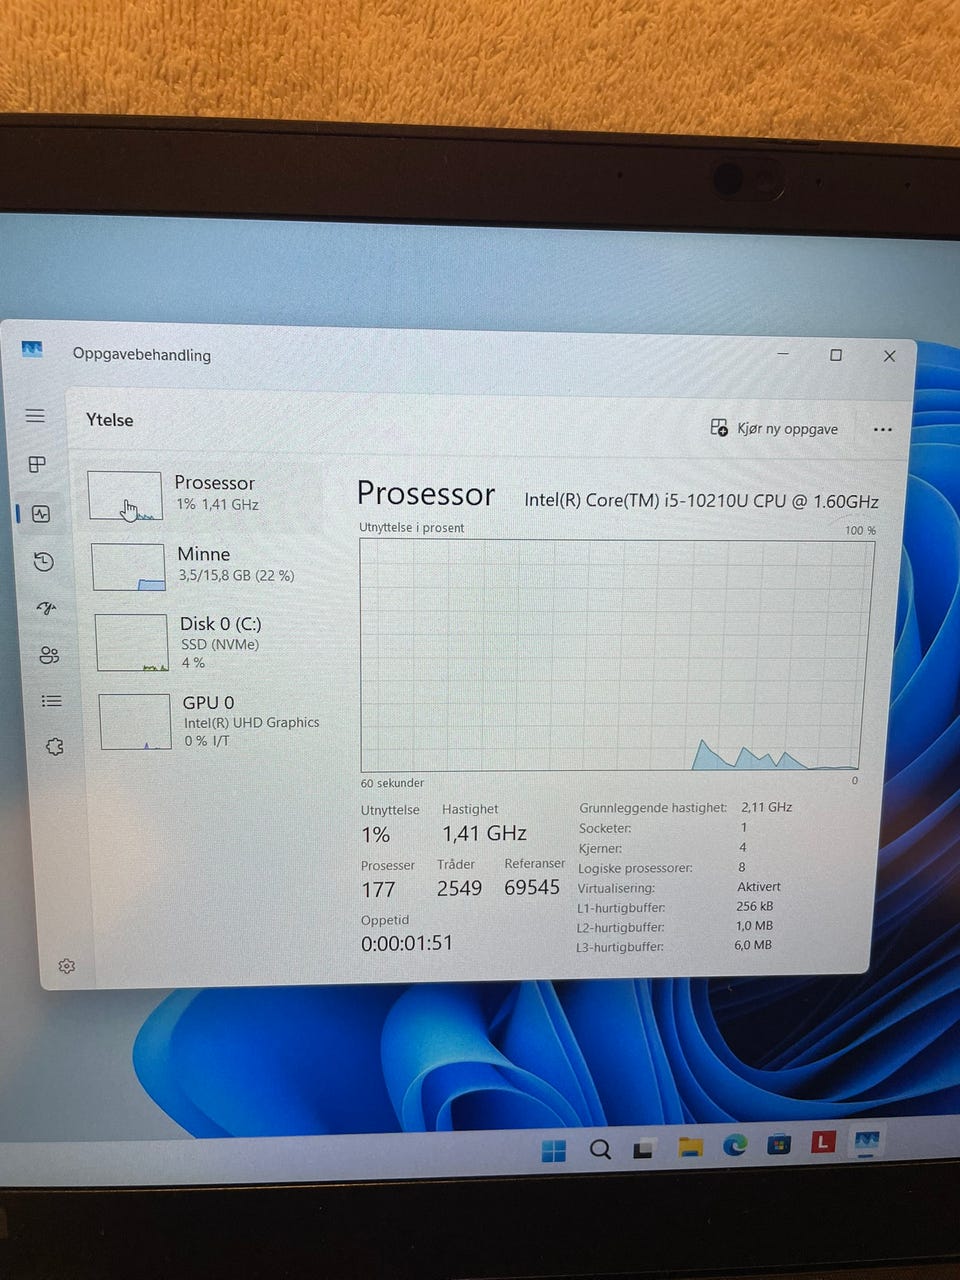Open the Details page list icon

point(51,701)
